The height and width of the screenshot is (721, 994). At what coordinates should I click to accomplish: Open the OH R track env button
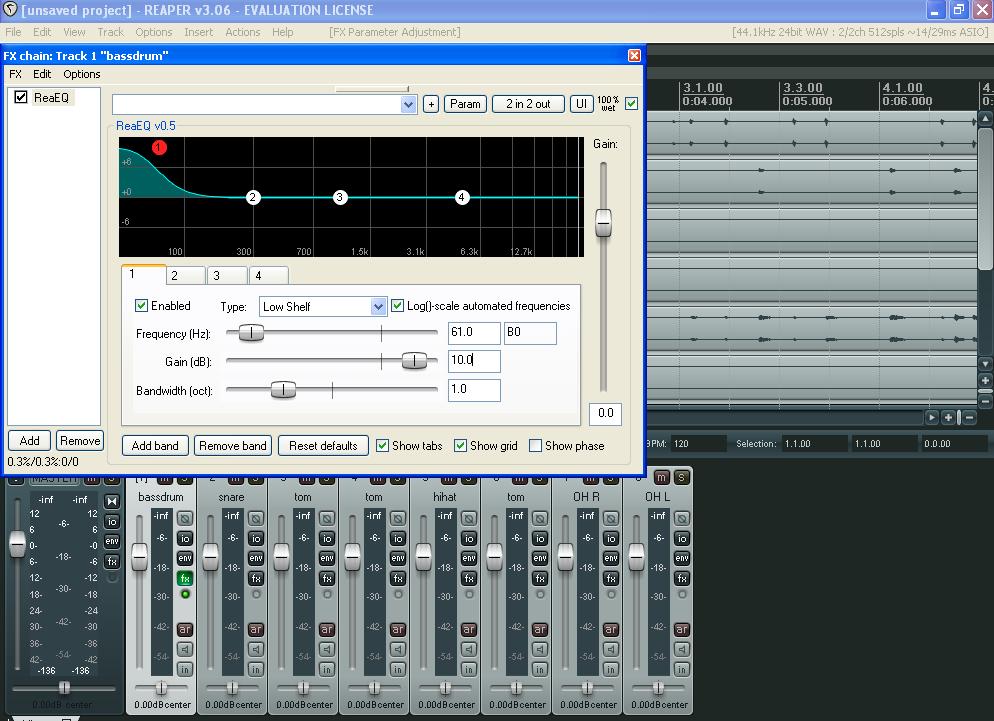coord(610,558)
